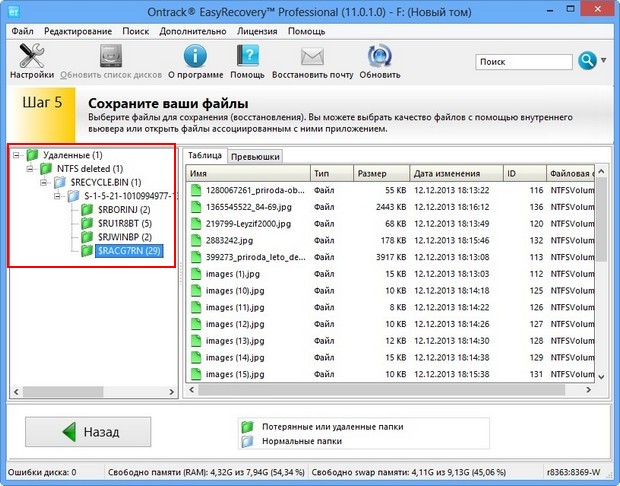Click the Ошибки диска: 0 status entry
This screenshot has width=620, height=486.
(x=42, y=472)
